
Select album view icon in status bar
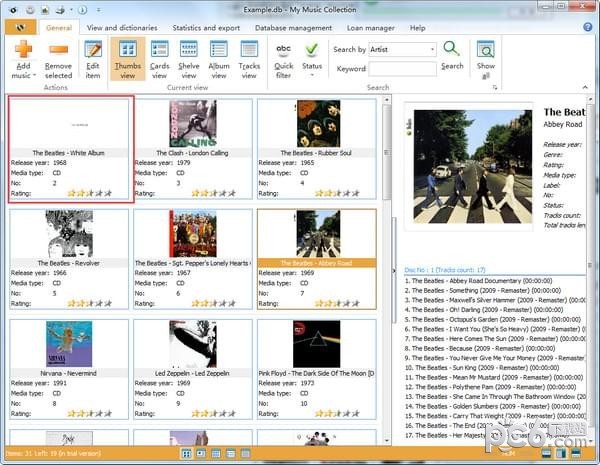(x=230, y=454)
